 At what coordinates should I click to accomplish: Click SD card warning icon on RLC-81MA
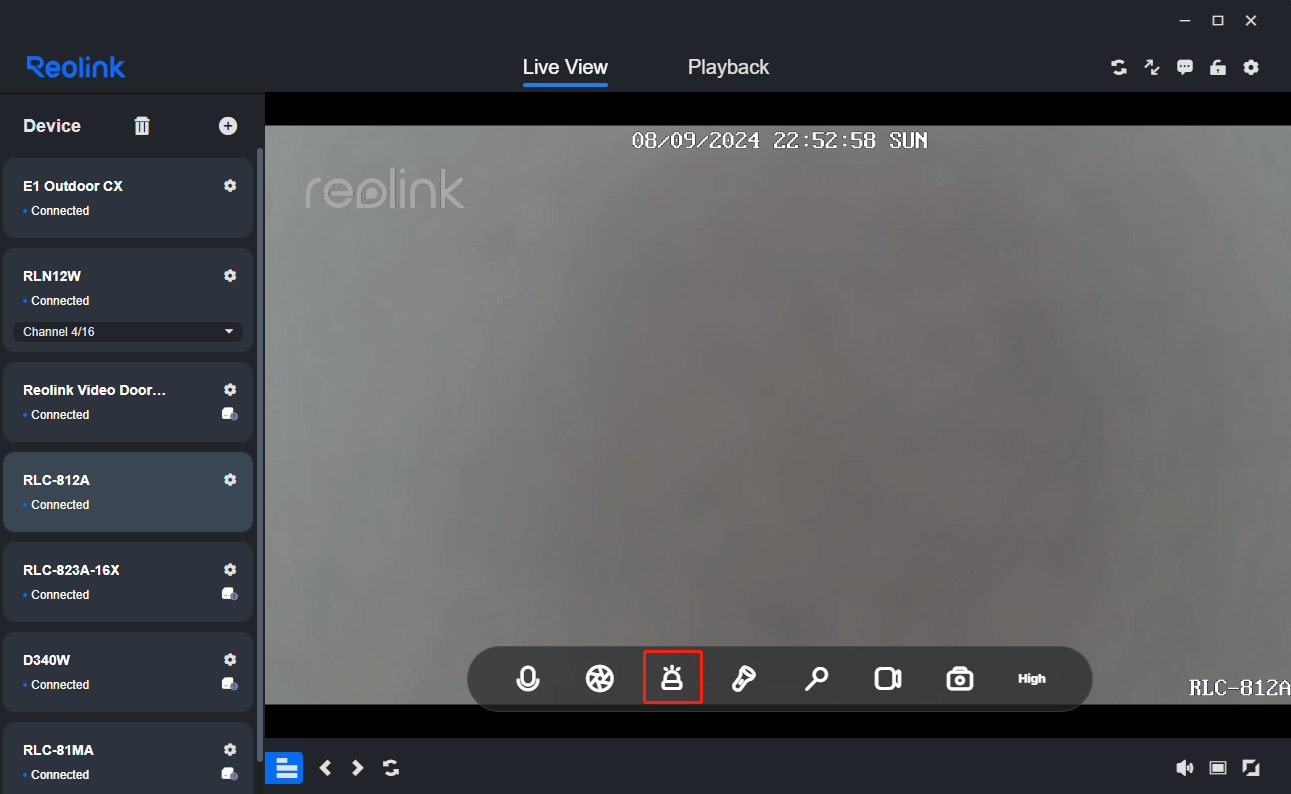[x=230, y=774]
